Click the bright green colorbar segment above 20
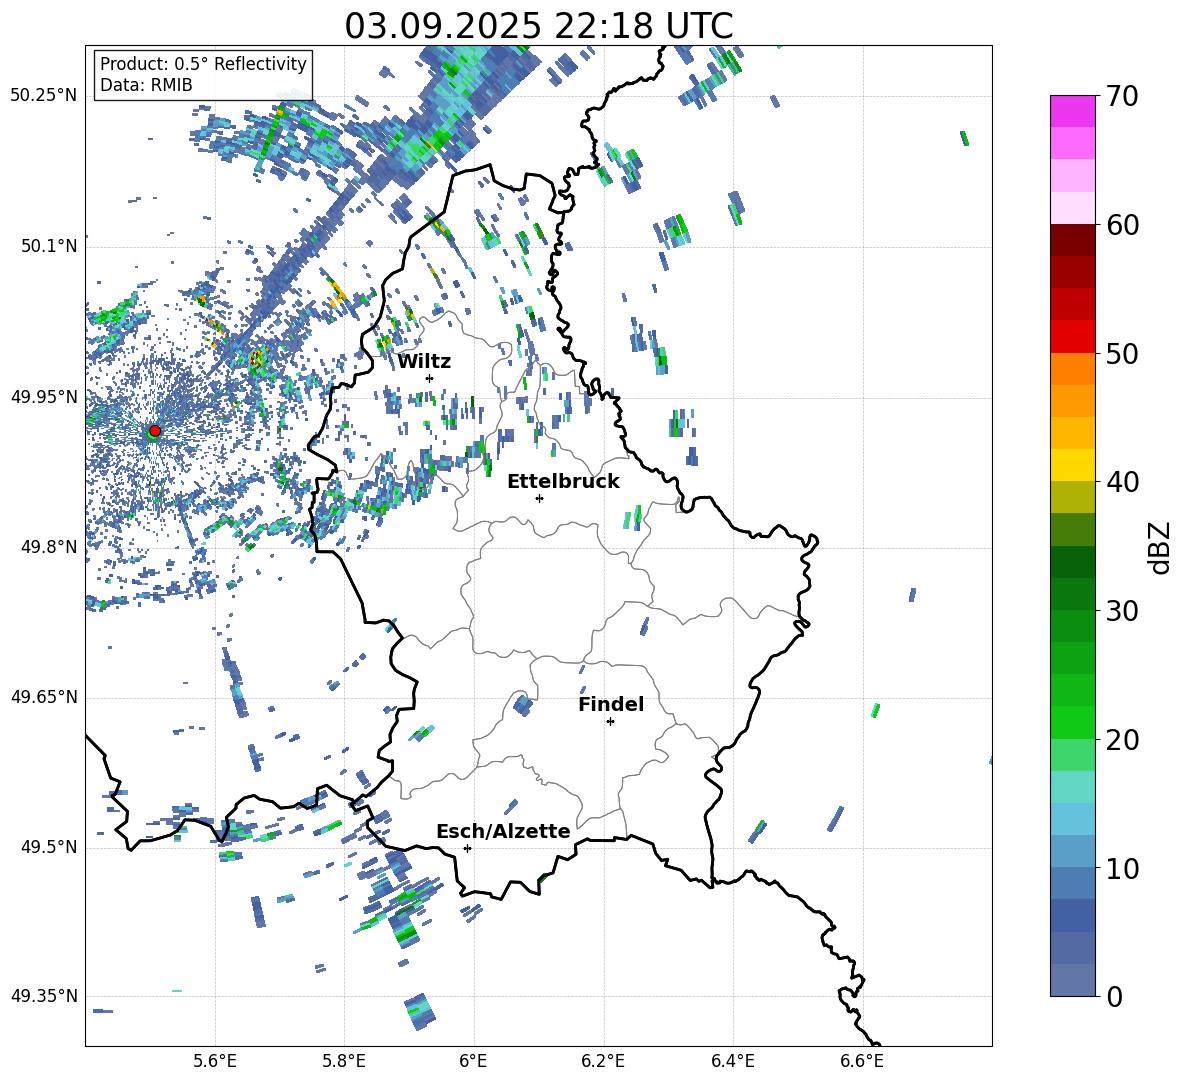This screenshot has height=1081, width=1184. tap(1072, 722)
